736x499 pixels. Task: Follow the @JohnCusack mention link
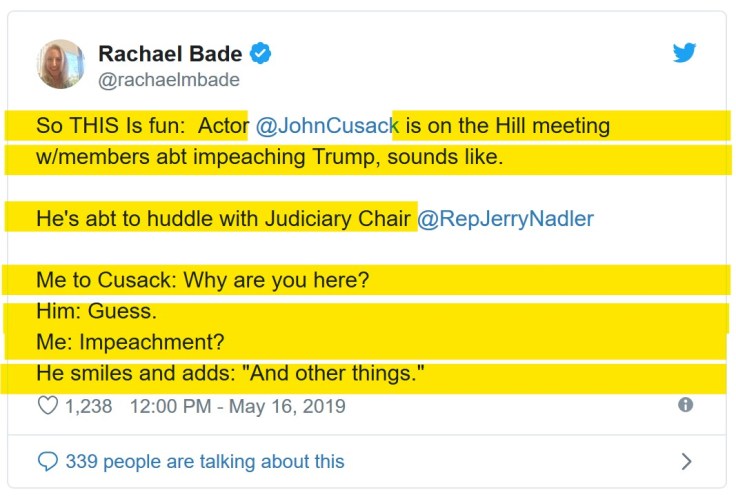tap(327, 127)
